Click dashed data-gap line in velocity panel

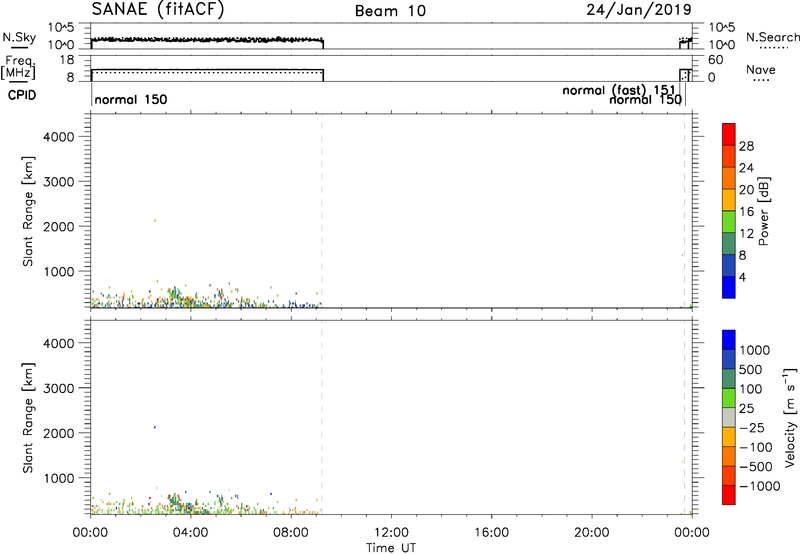(322, 418)
